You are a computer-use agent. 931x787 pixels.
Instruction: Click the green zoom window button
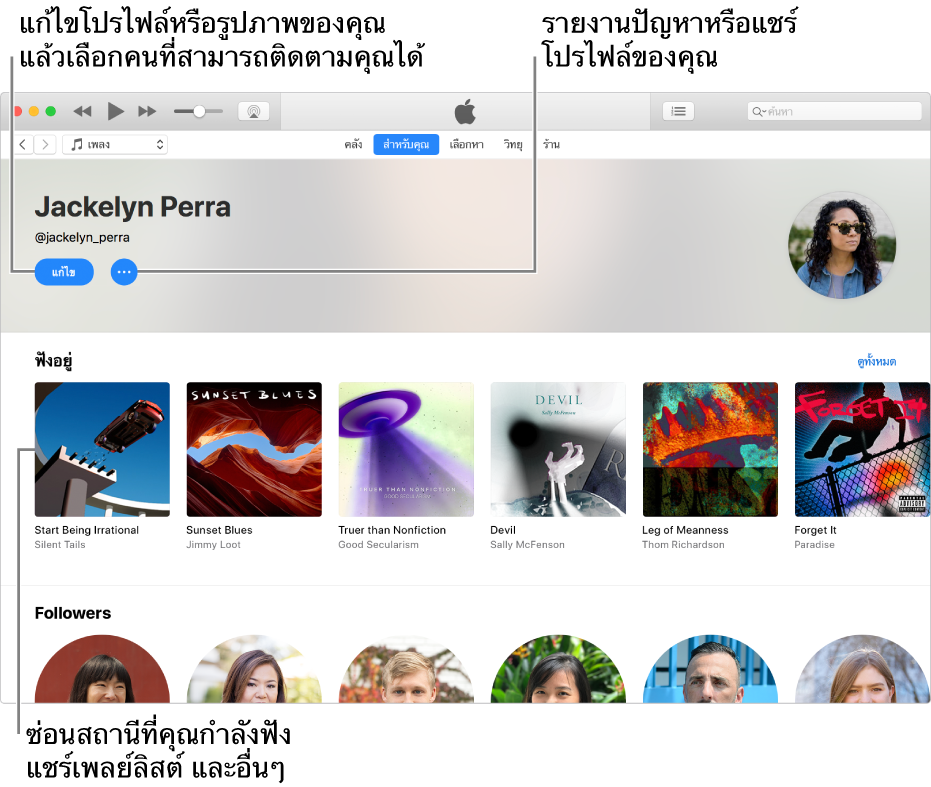click(x=50, y=111)
